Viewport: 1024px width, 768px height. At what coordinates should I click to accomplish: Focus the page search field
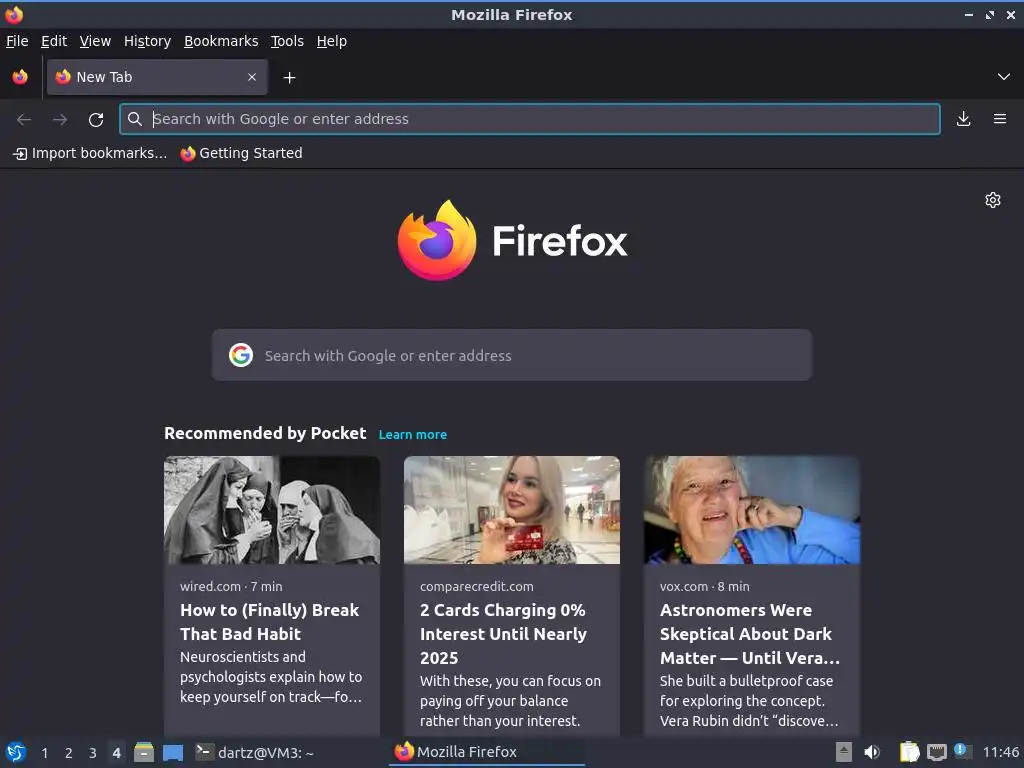point(511,355)
